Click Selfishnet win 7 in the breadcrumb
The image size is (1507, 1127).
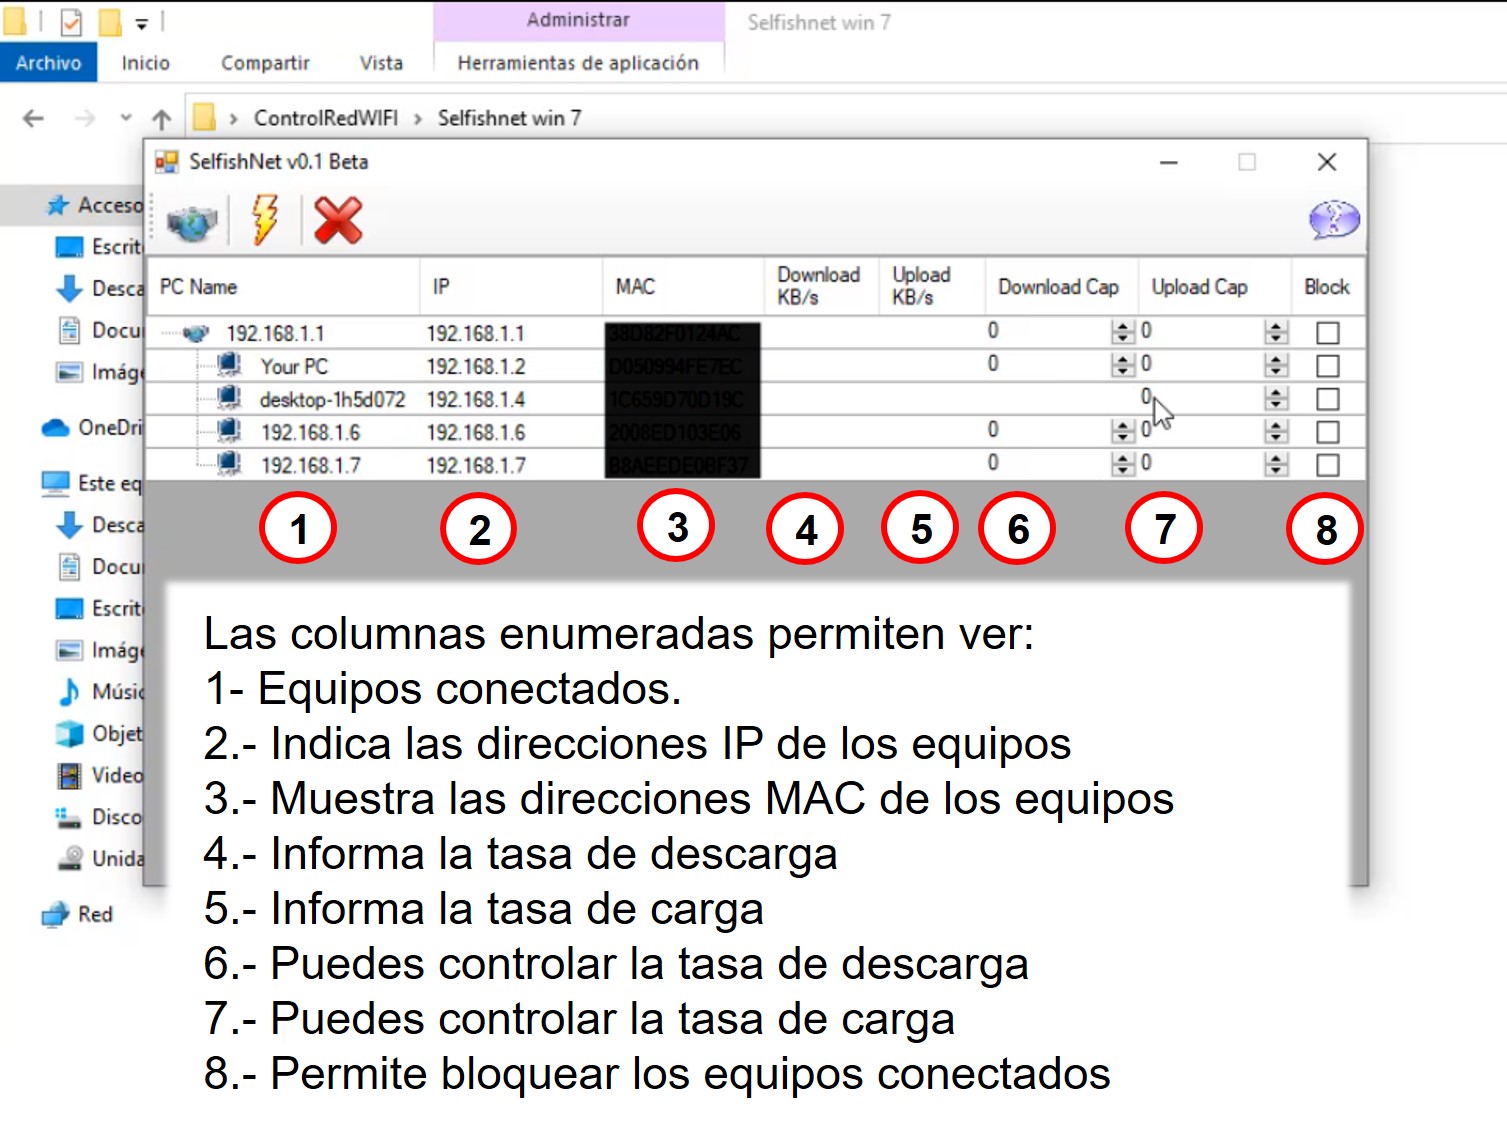[x=509, y=118]
